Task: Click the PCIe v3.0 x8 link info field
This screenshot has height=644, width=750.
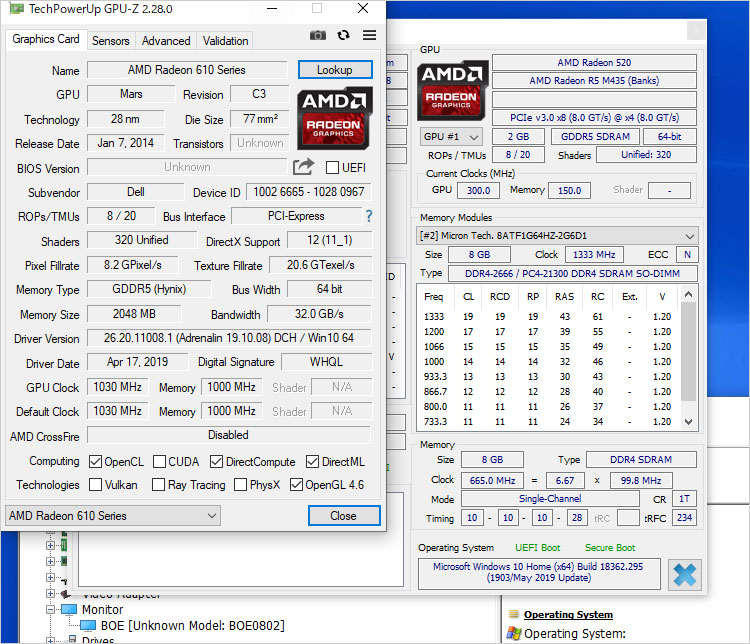Action: (594, 118)
